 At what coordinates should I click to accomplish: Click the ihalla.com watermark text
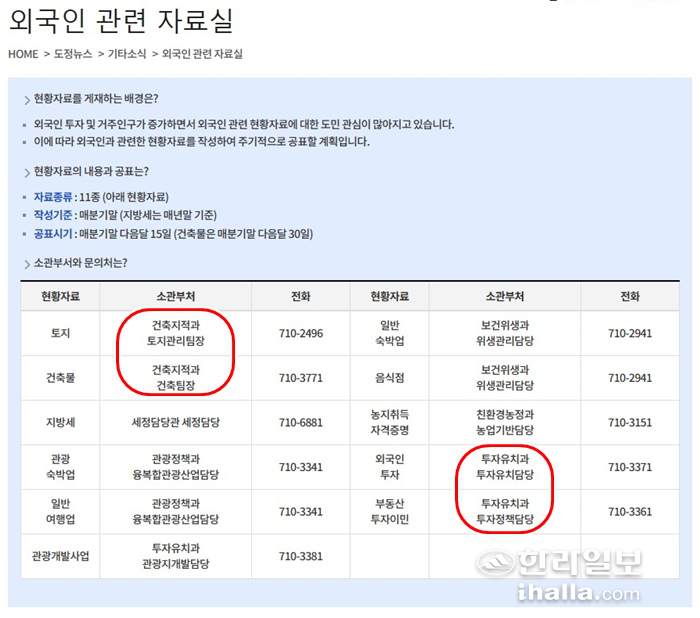pos(580,593)
